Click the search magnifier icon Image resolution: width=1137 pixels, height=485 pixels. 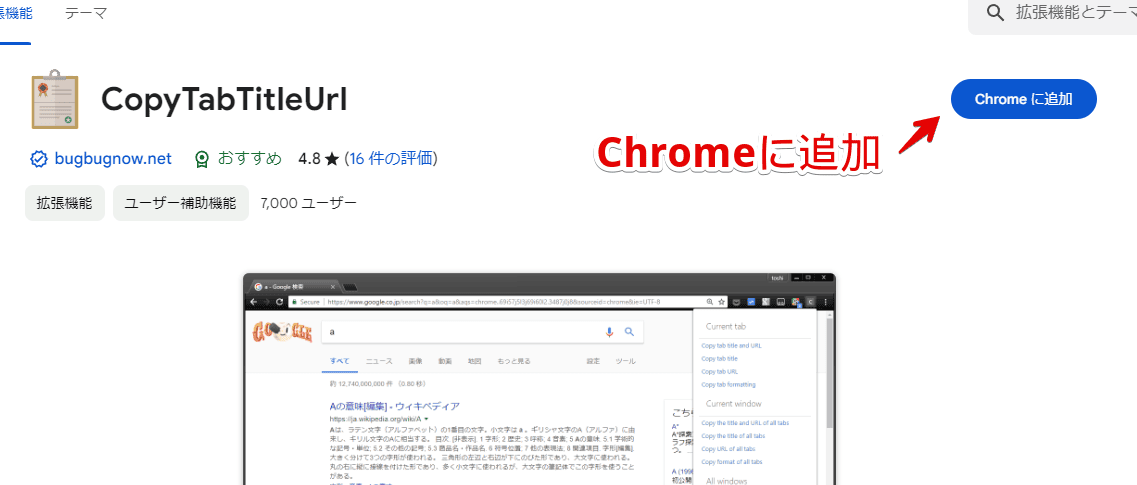(x=995, y=12)
